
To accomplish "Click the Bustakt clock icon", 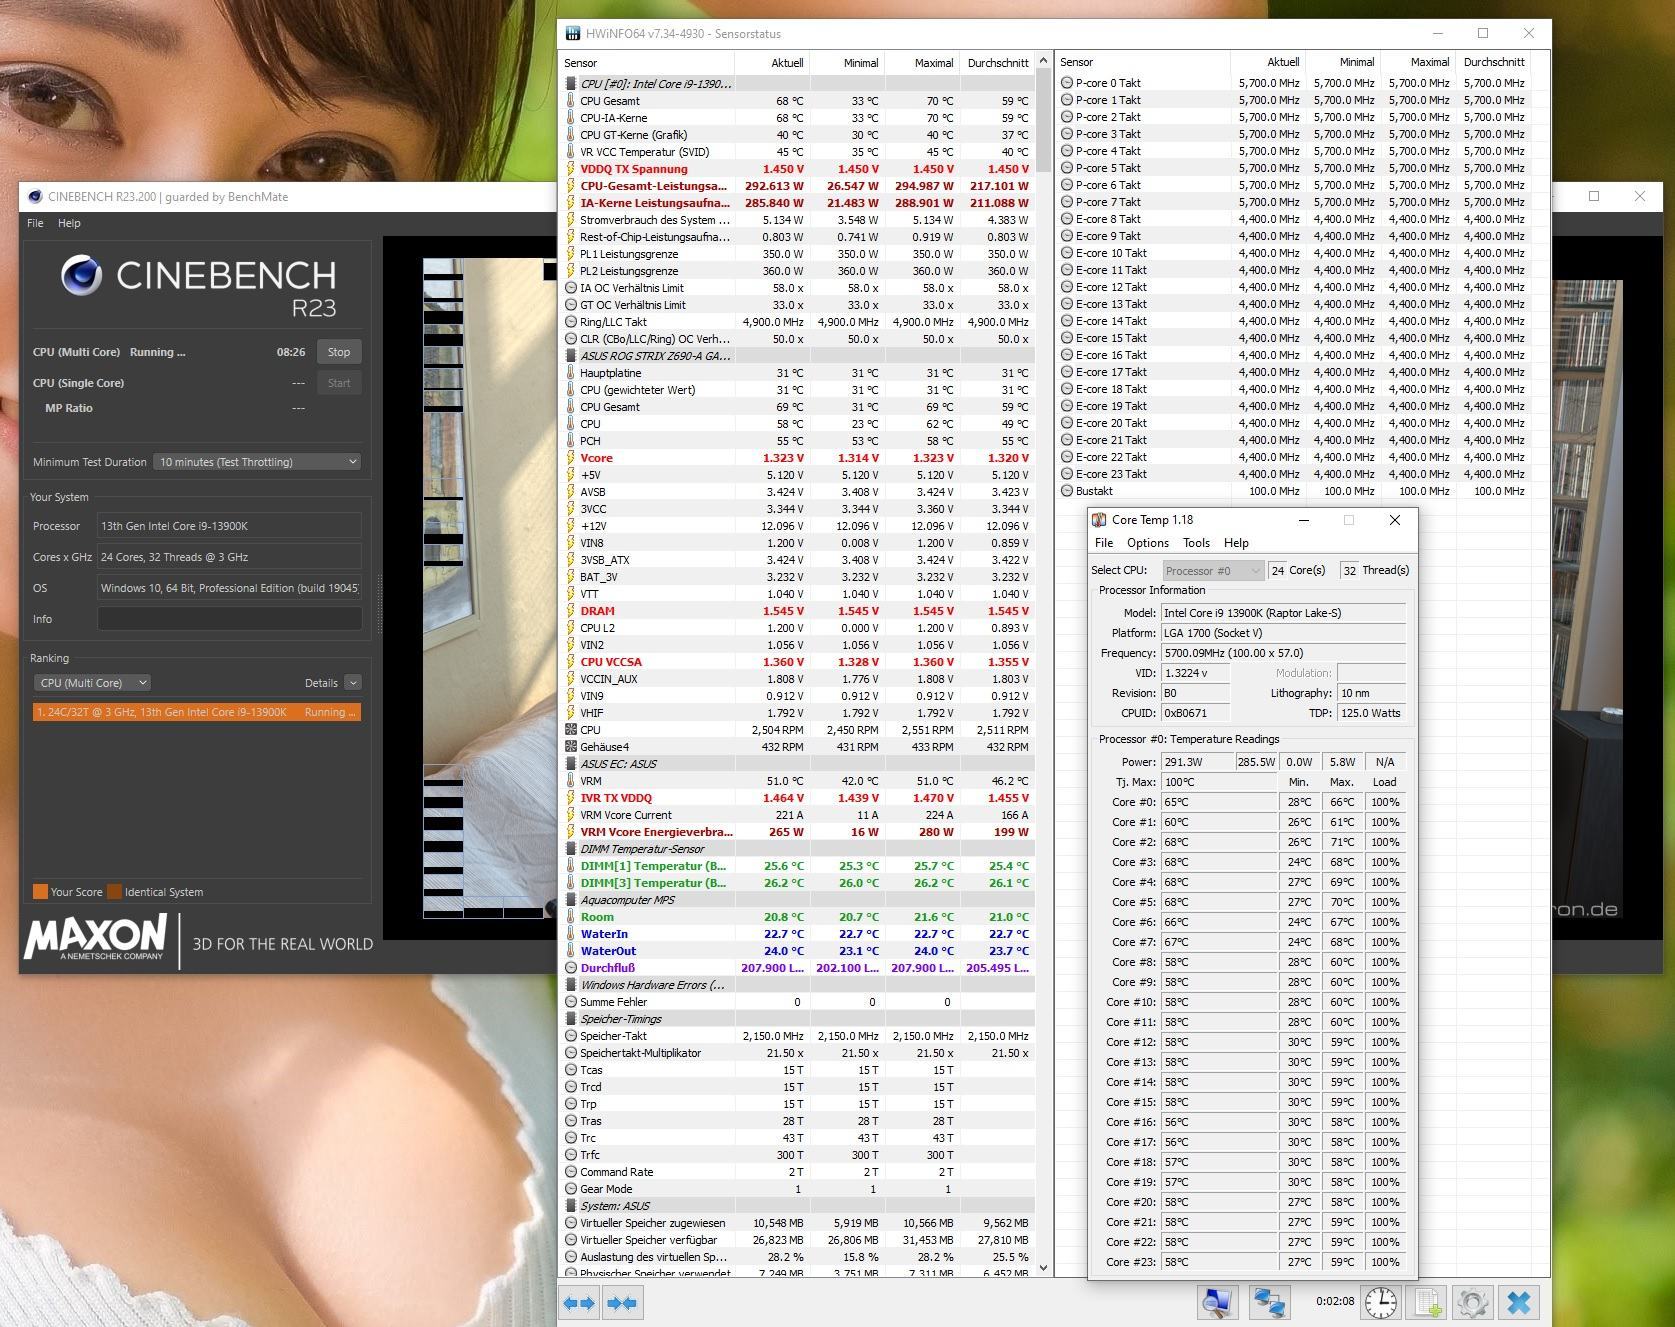I will click(1067, 491).
